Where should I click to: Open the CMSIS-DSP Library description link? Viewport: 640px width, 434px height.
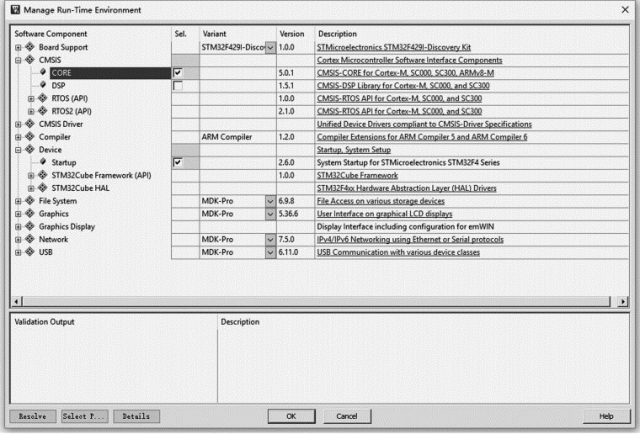click(x=403, y=85)
